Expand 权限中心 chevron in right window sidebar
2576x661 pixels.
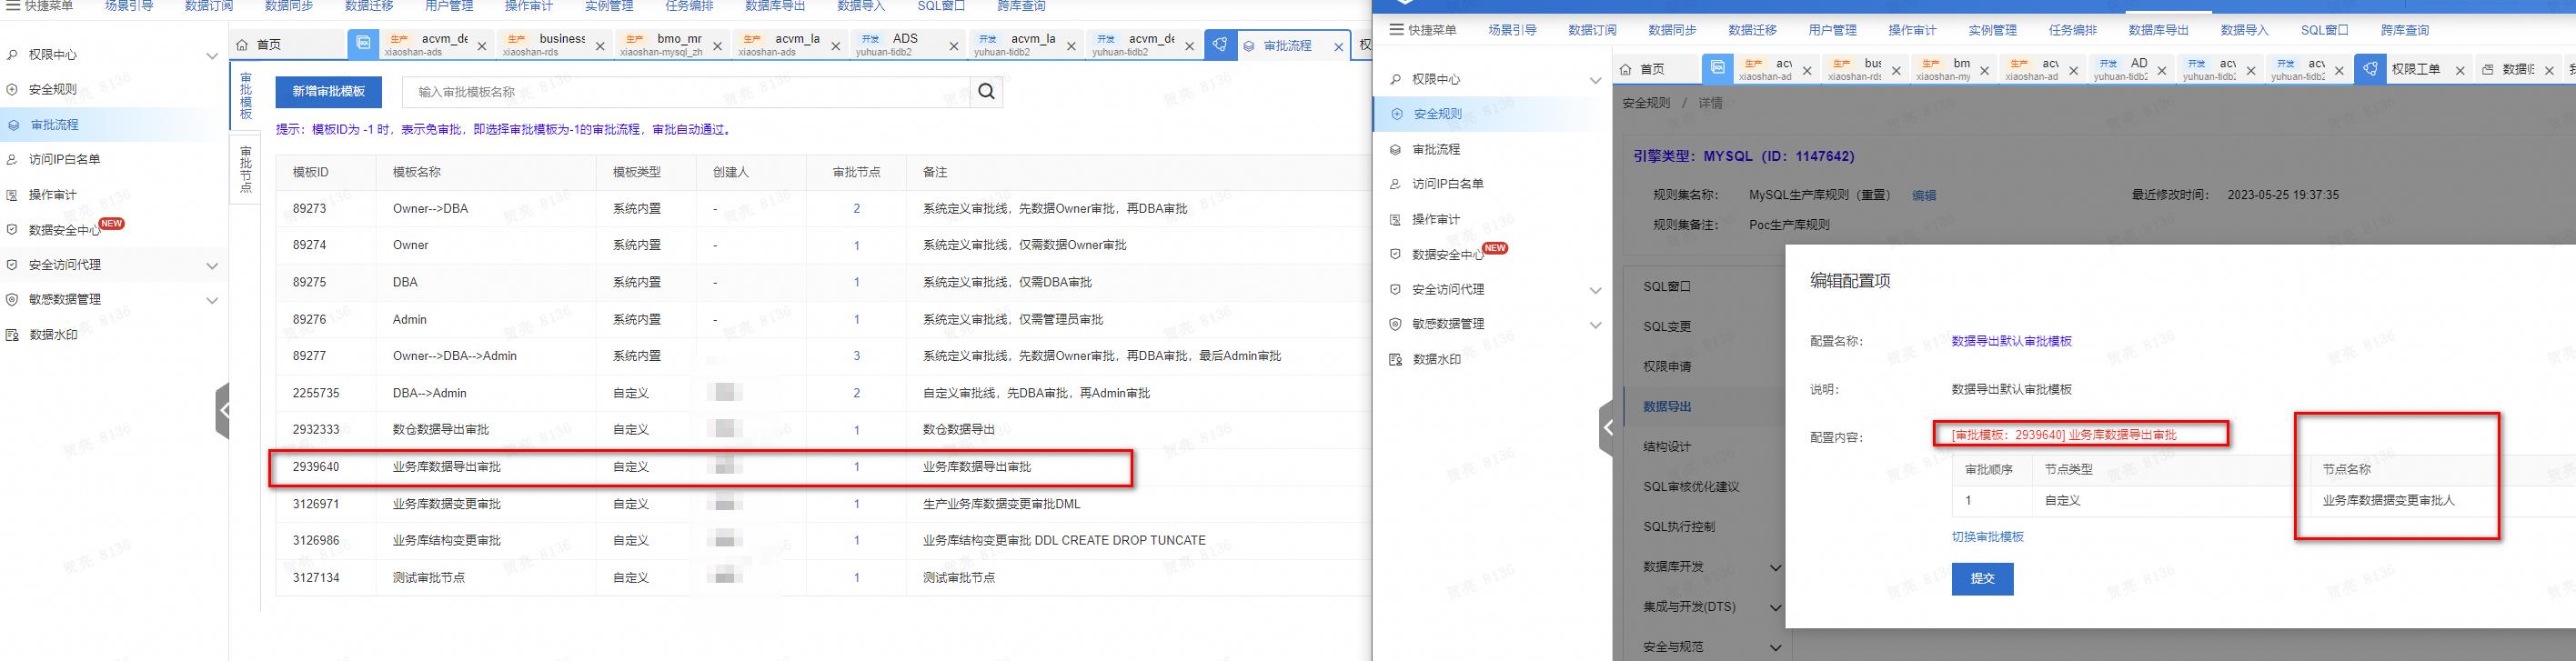[1595, 80]
